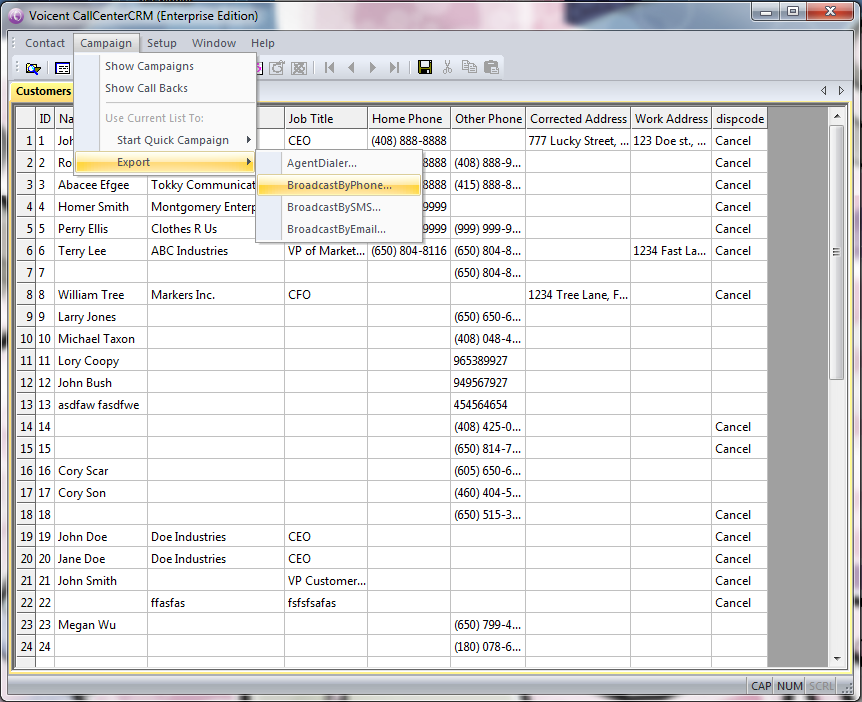Go to next record arrow

pos(373,68)
